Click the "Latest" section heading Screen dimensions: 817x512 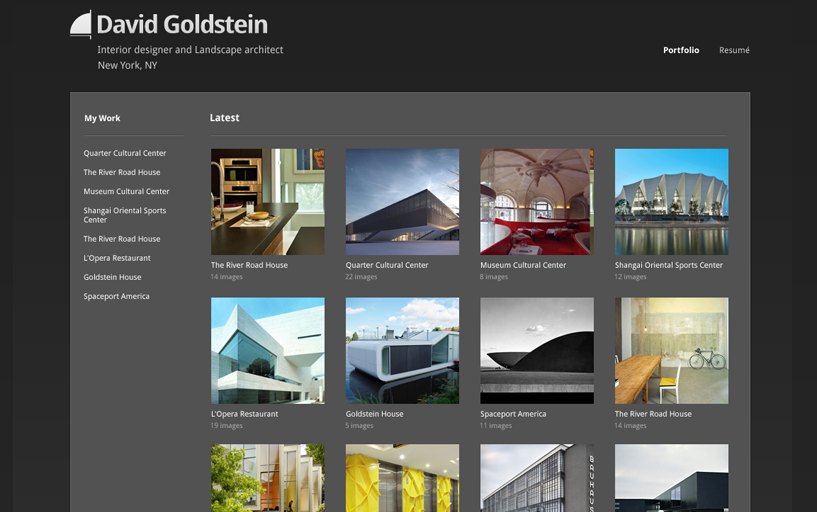[225, 118]
